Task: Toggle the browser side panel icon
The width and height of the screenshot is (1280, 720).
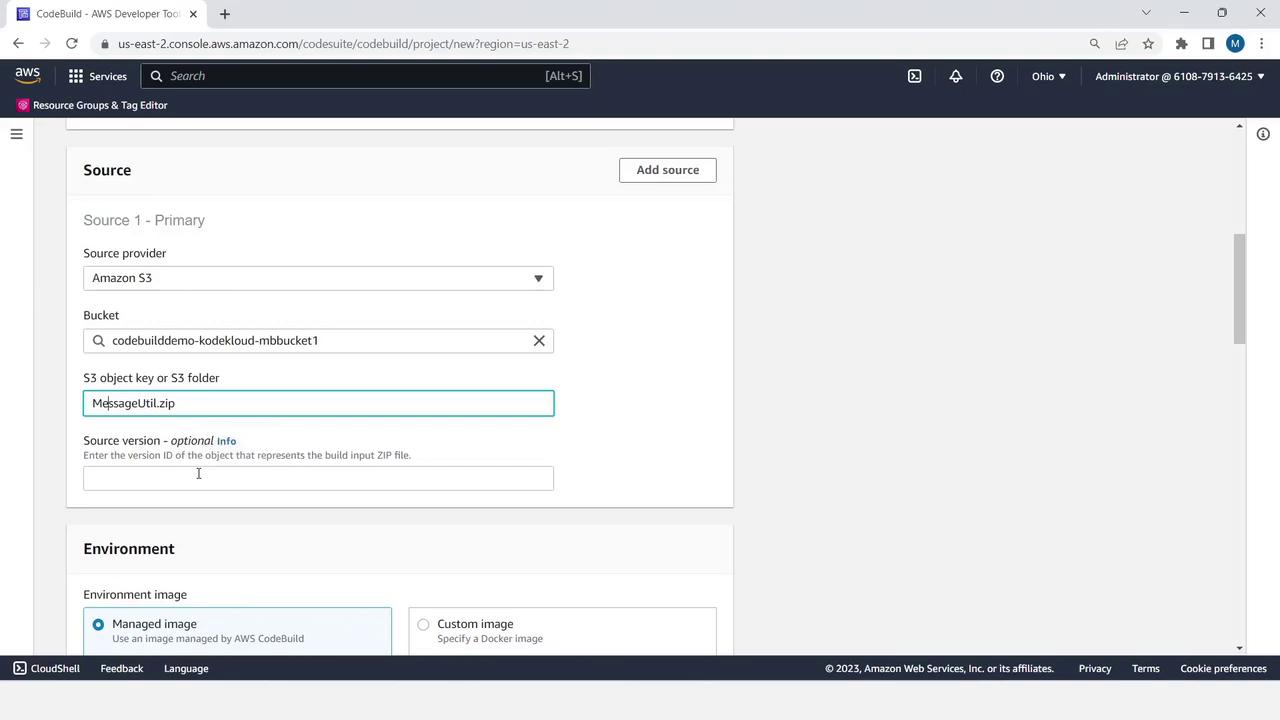Action: [x=1208, y=44]
